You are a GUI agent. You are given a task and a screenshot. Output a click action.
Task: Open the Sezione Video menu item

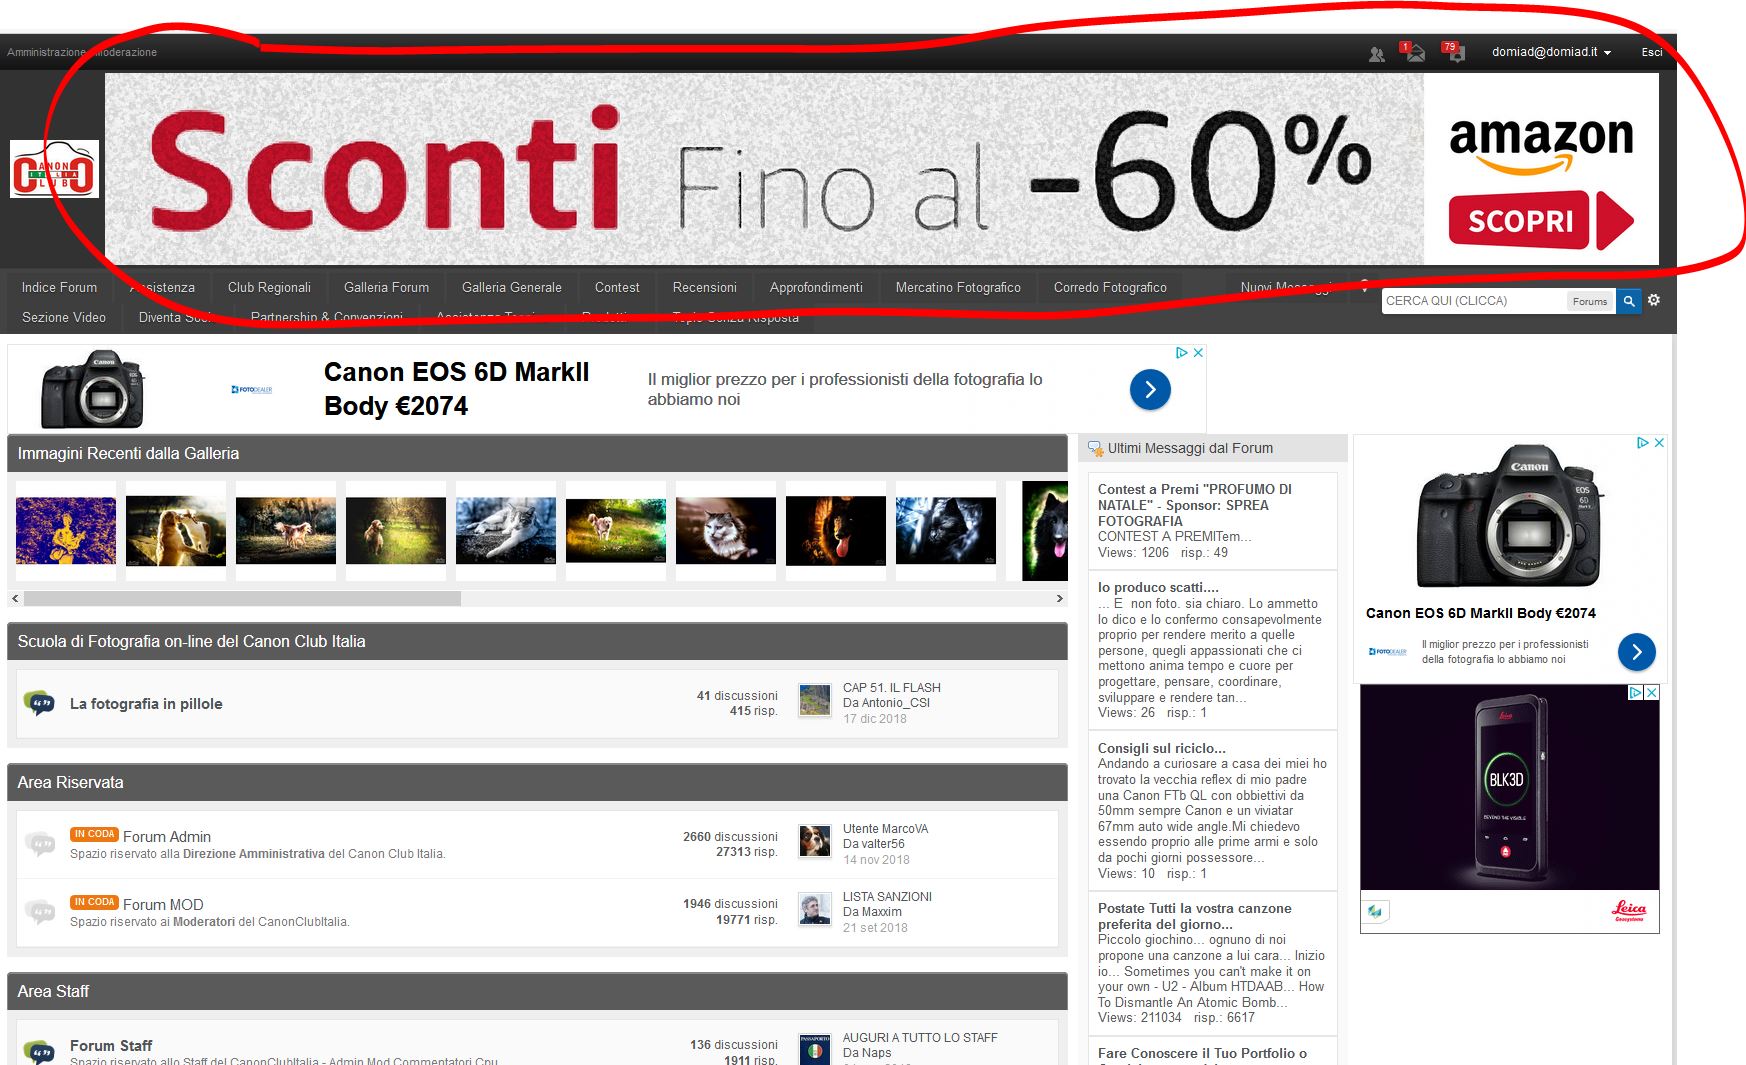(x=64, y=317)
